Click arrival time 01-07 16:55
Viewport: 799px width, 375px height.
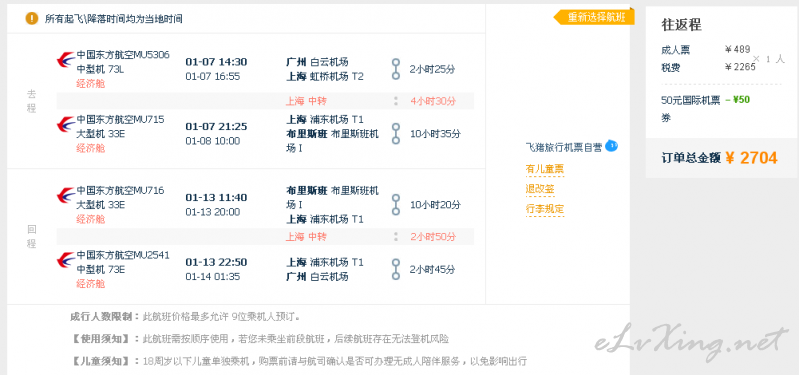point(212,76)
